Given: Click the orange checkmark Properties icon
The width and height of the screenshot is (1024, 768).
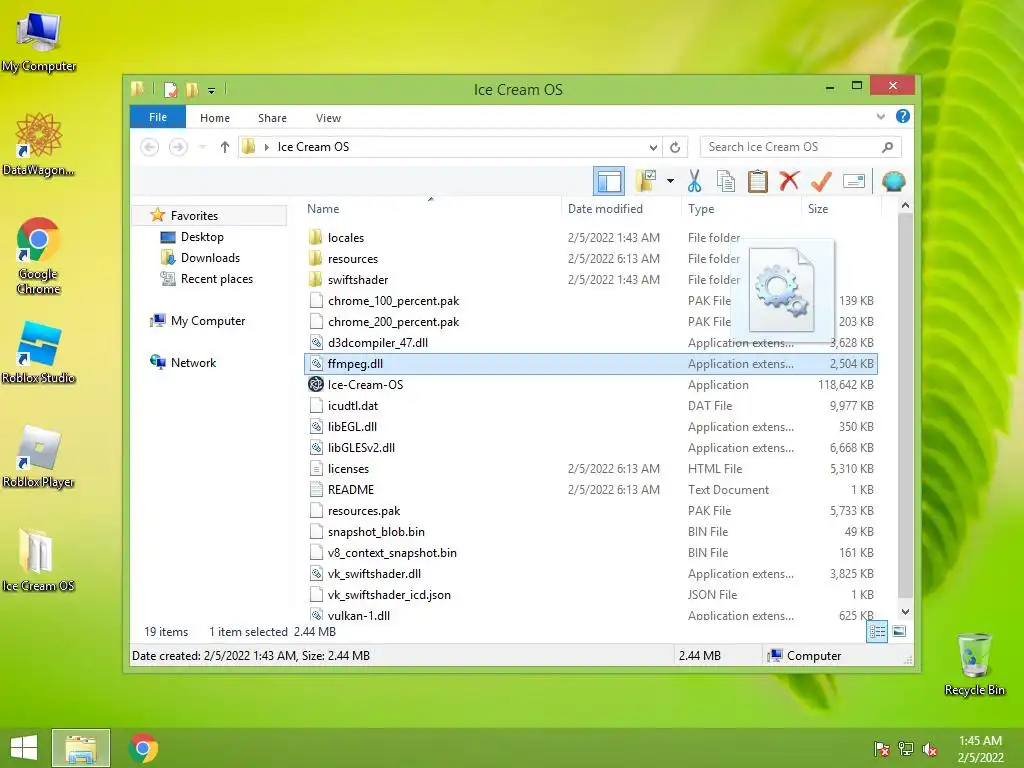Looking at the screenshot, I should (x=821, y=181).
